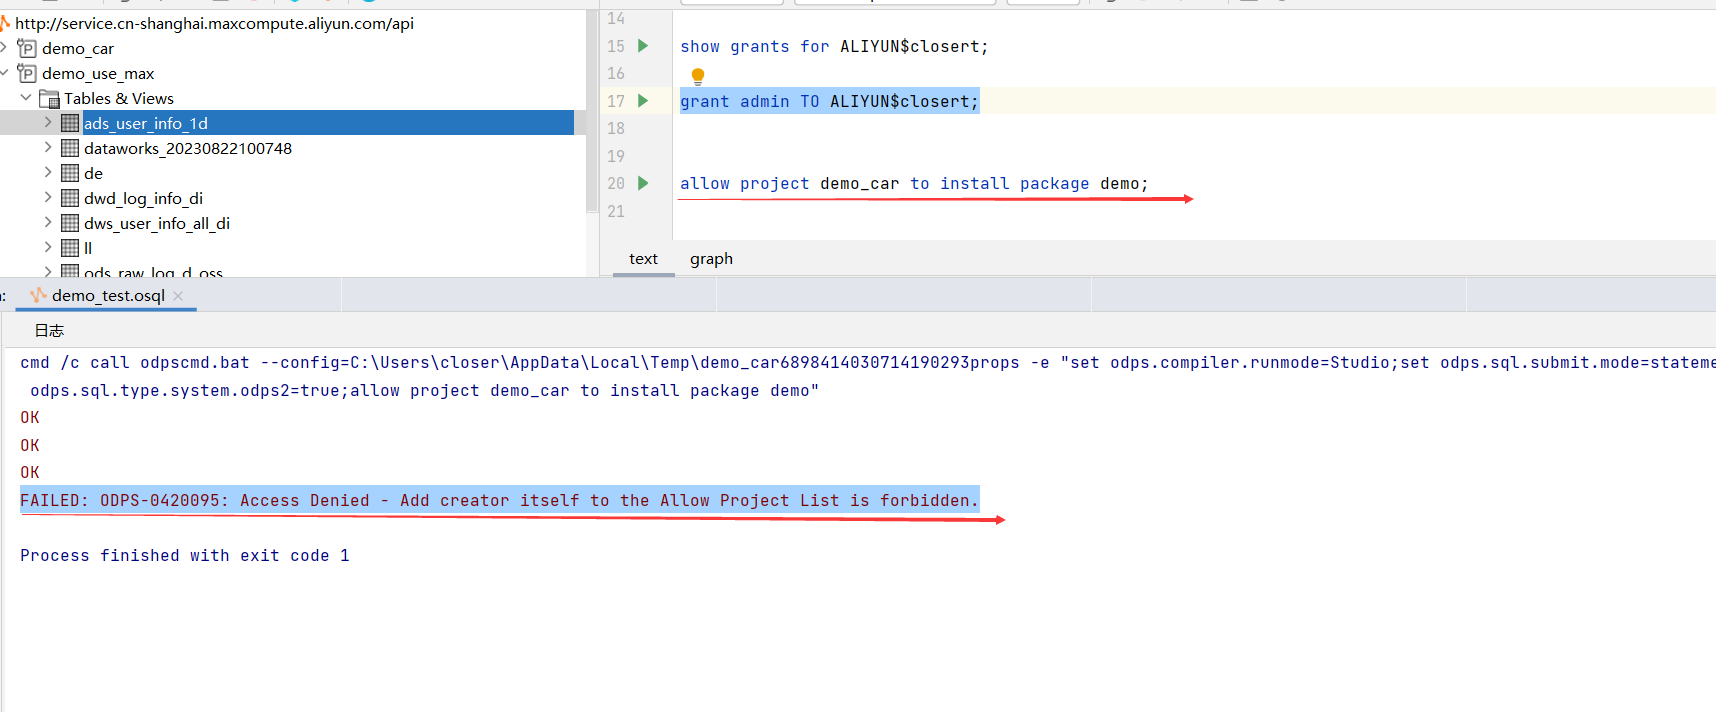Select the dwd_log_info_di table row

tap(143, 198)
